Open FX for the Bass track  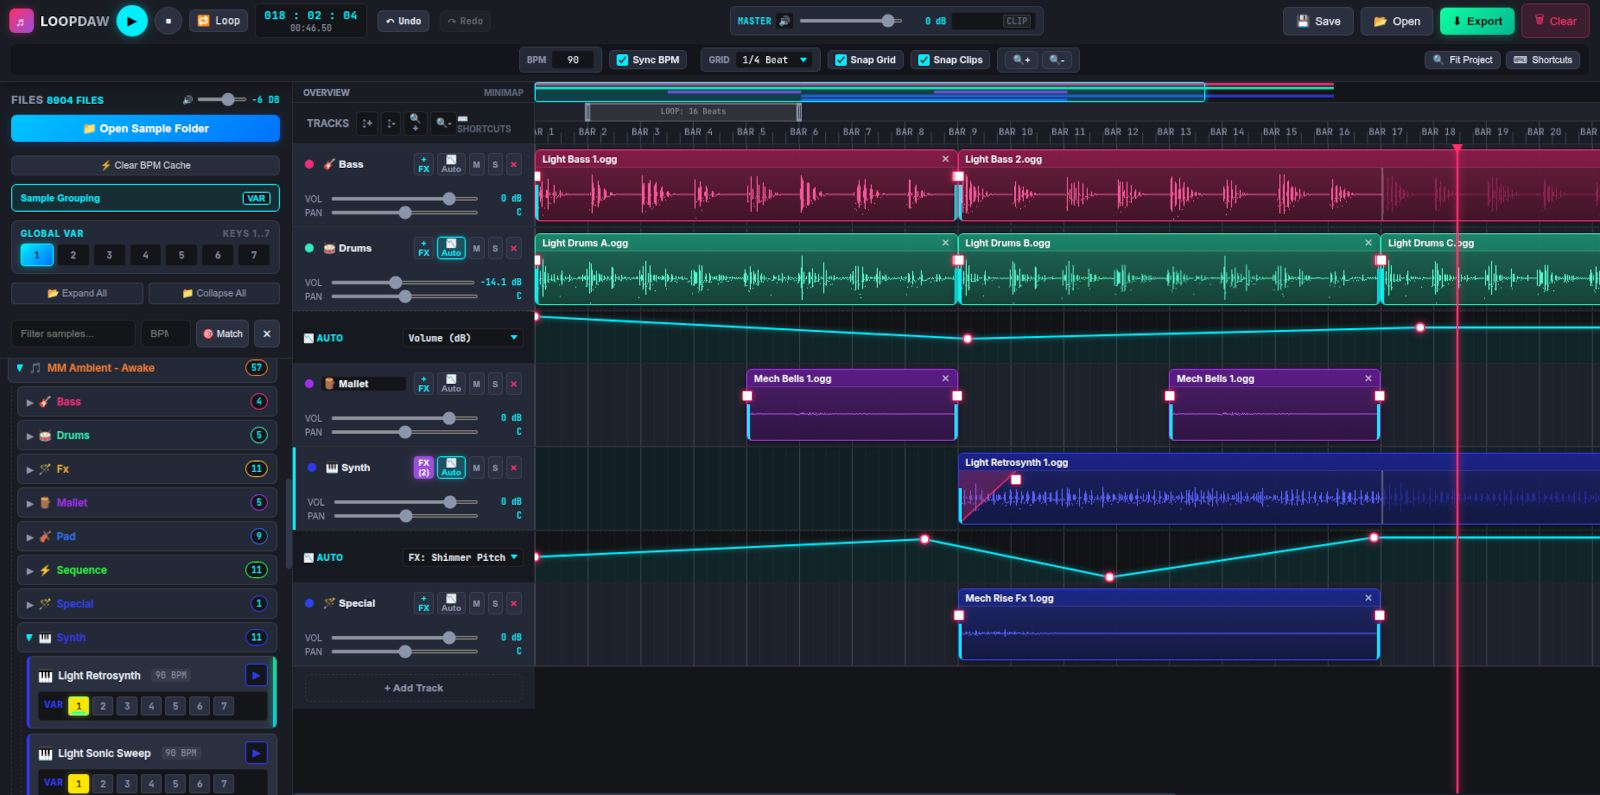424,164
